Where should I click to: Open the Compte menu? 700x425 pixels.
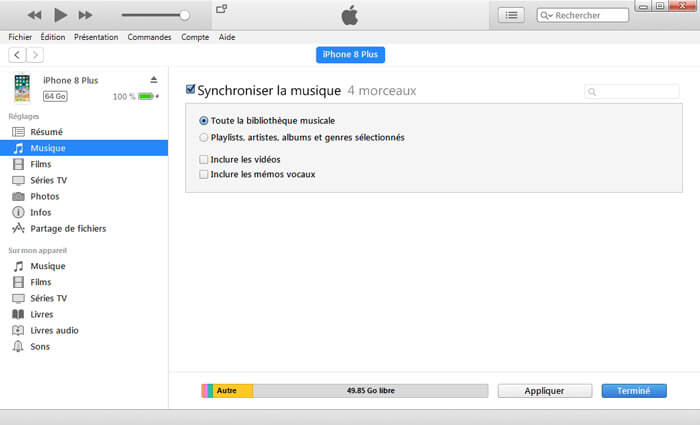(x=195, y=37)
